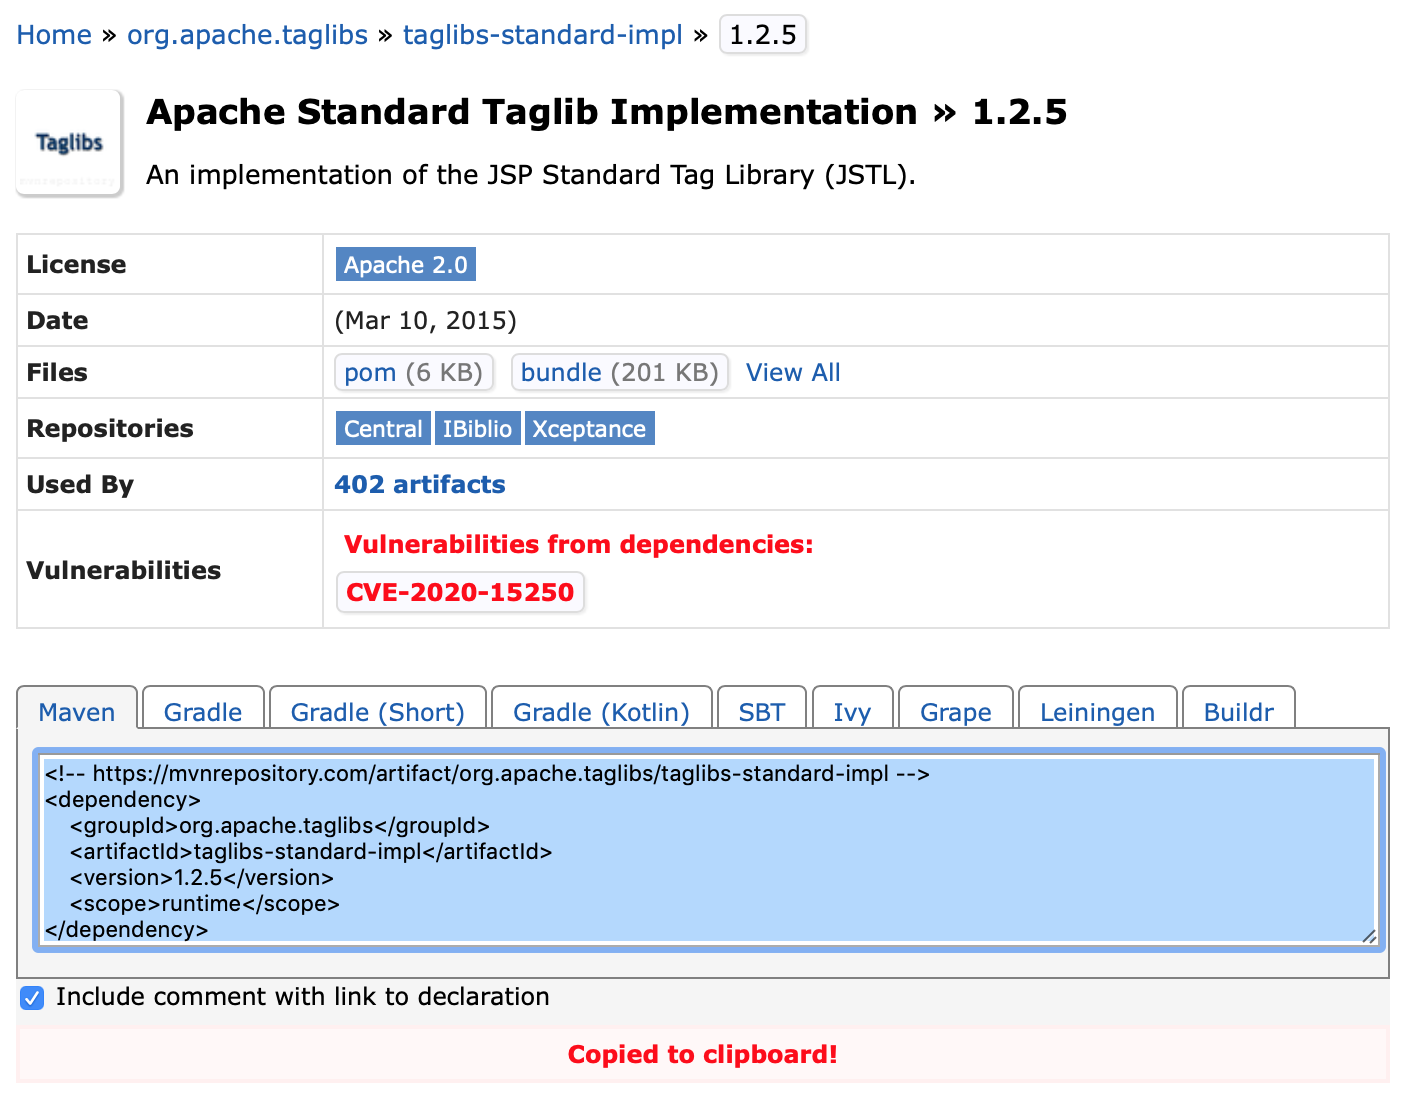Switch to the Ivy tab
Screen dimensions: 1404x1120
[852, 710]
